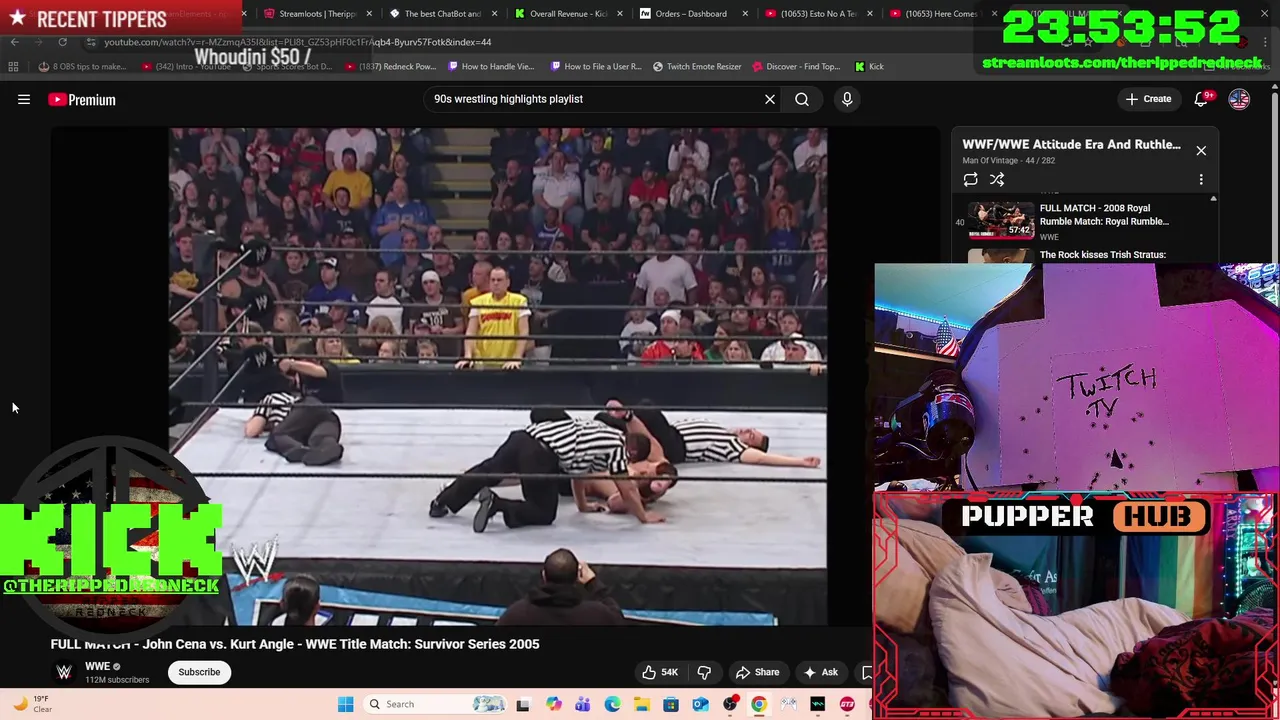
Task: Open Task View on the taskbar
Action: (522, 704)
